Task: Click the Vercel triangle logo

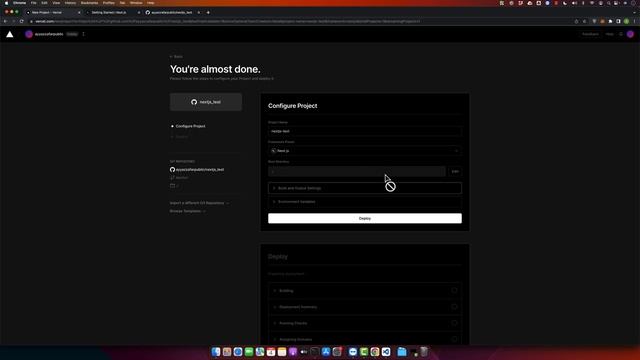Action: pos(10,34)
